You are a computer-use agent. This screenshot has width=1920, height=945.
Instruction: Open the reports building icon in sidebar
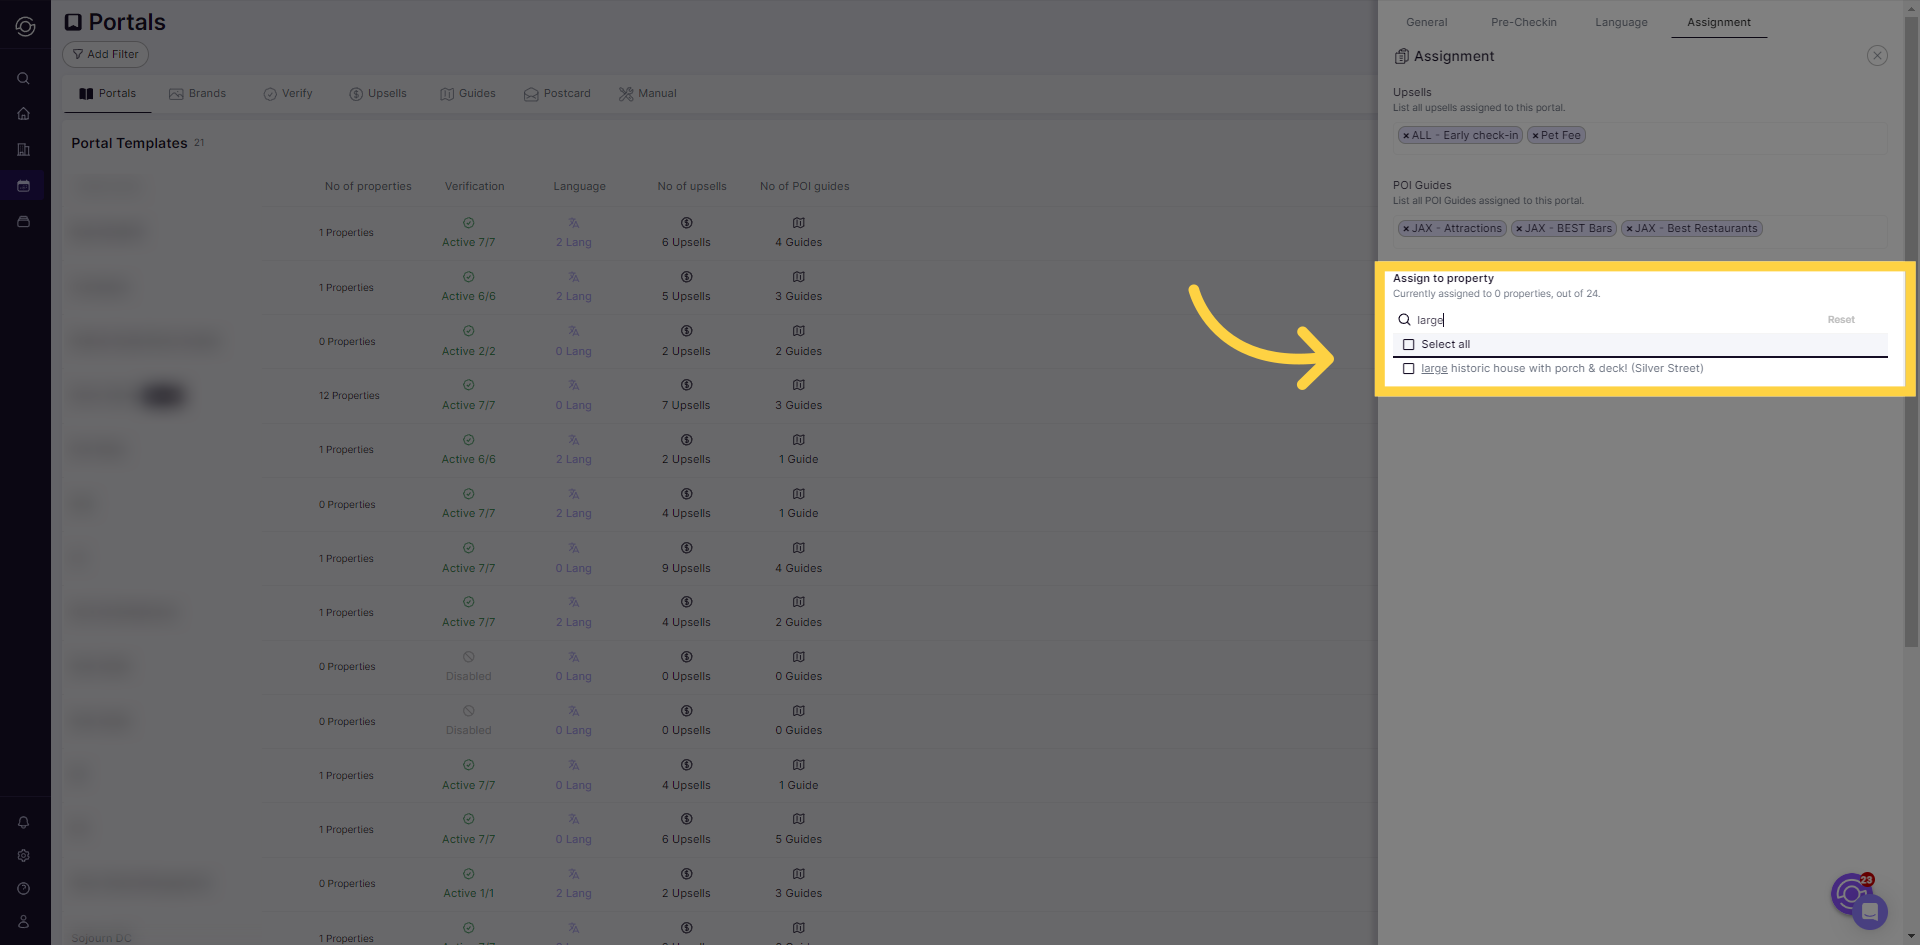(24, 150)
